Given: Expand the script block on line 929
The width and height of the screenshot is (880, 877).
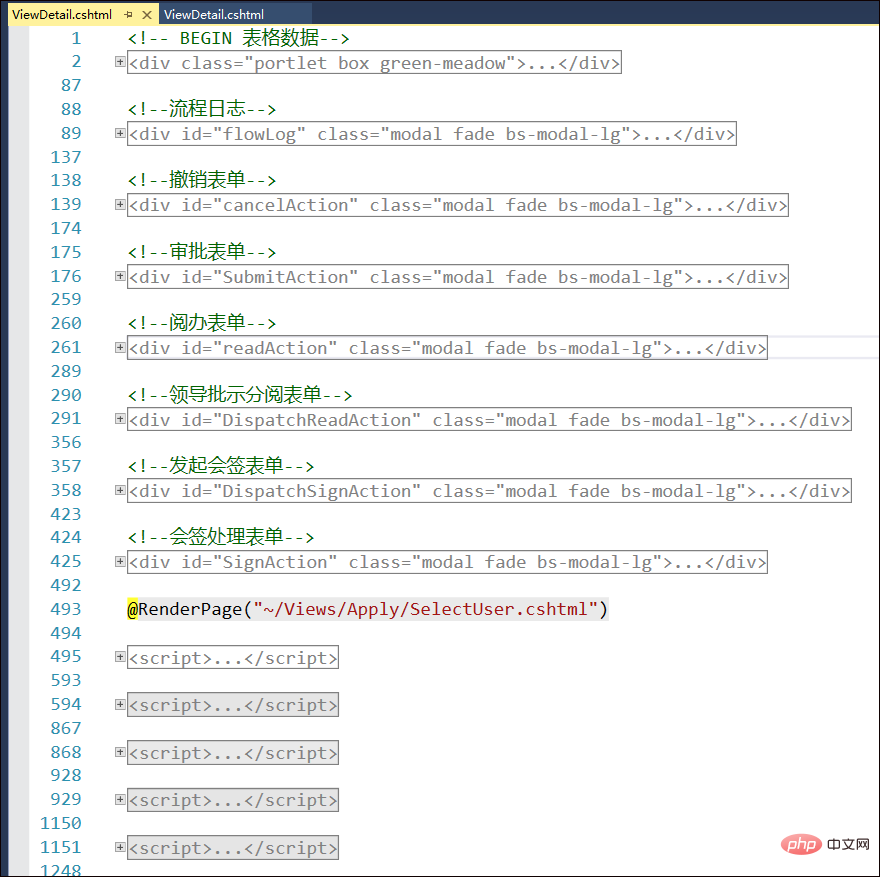Looking at the screenshot, I should point(120,800).
